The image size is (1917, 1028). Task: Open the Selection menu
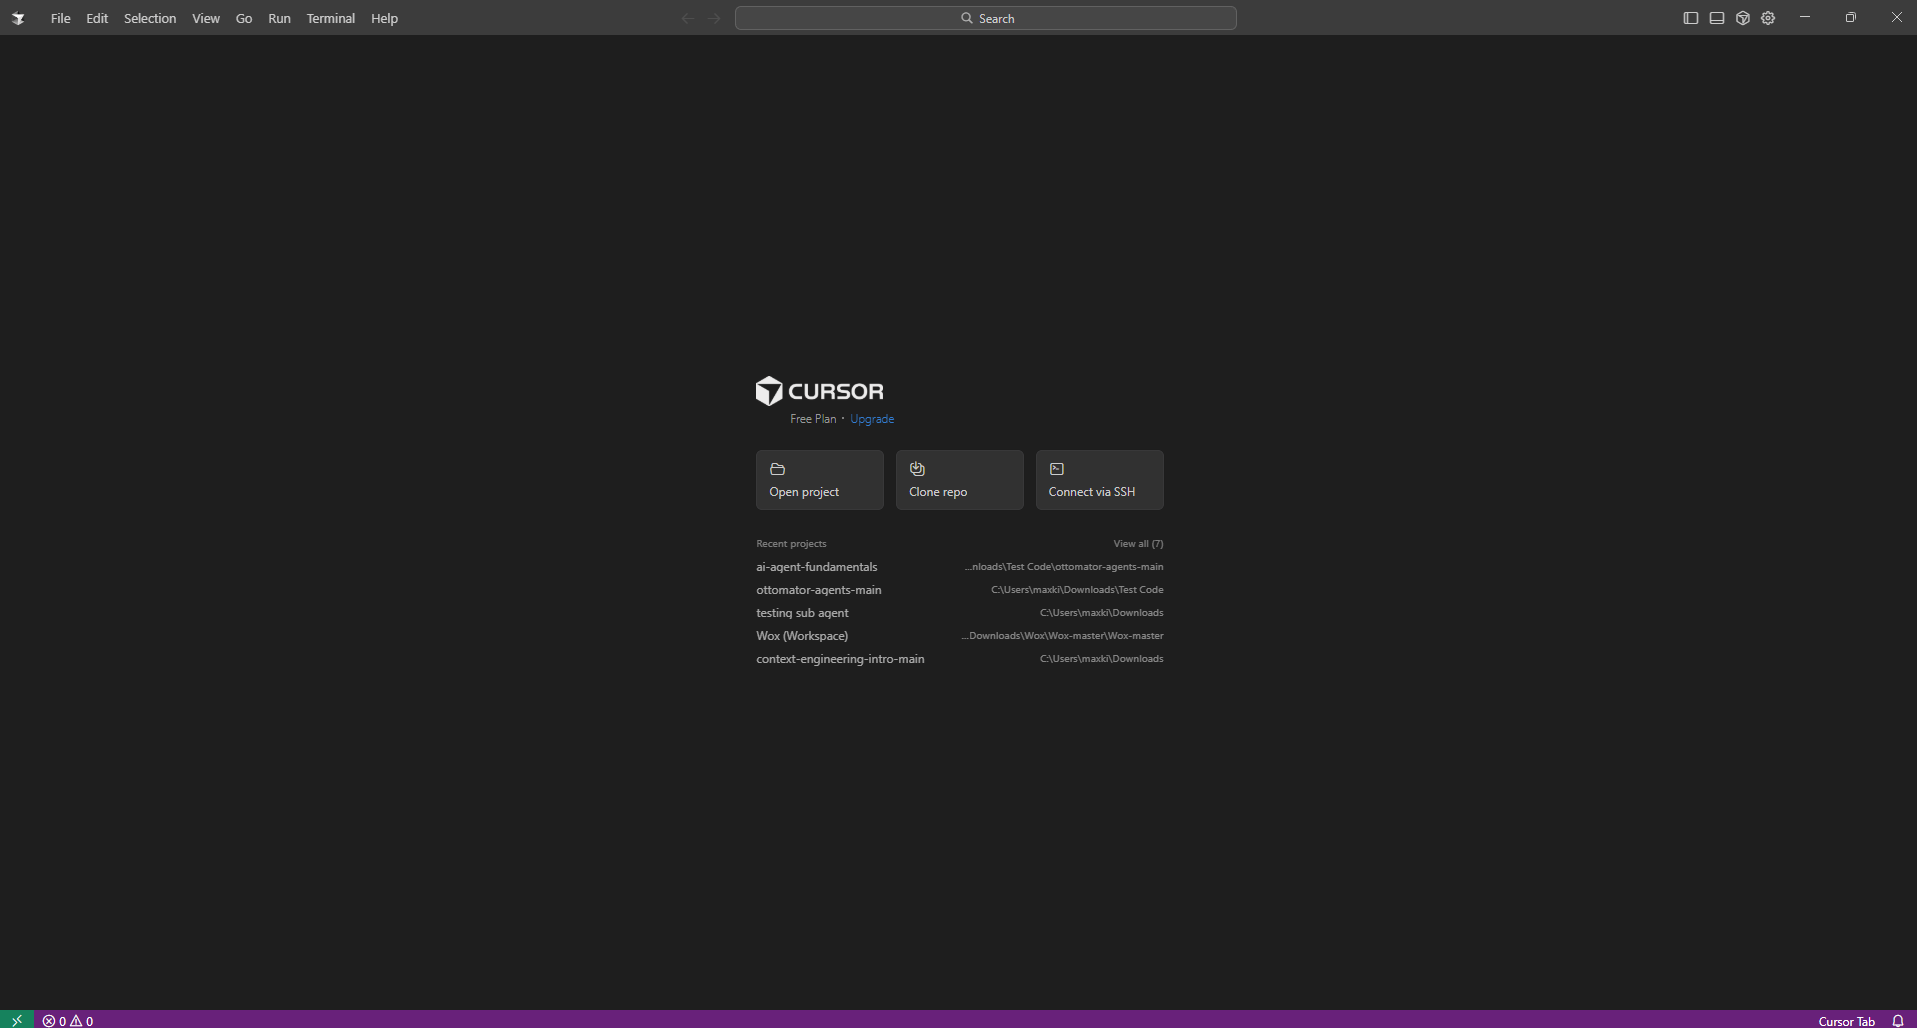(150, 18)
